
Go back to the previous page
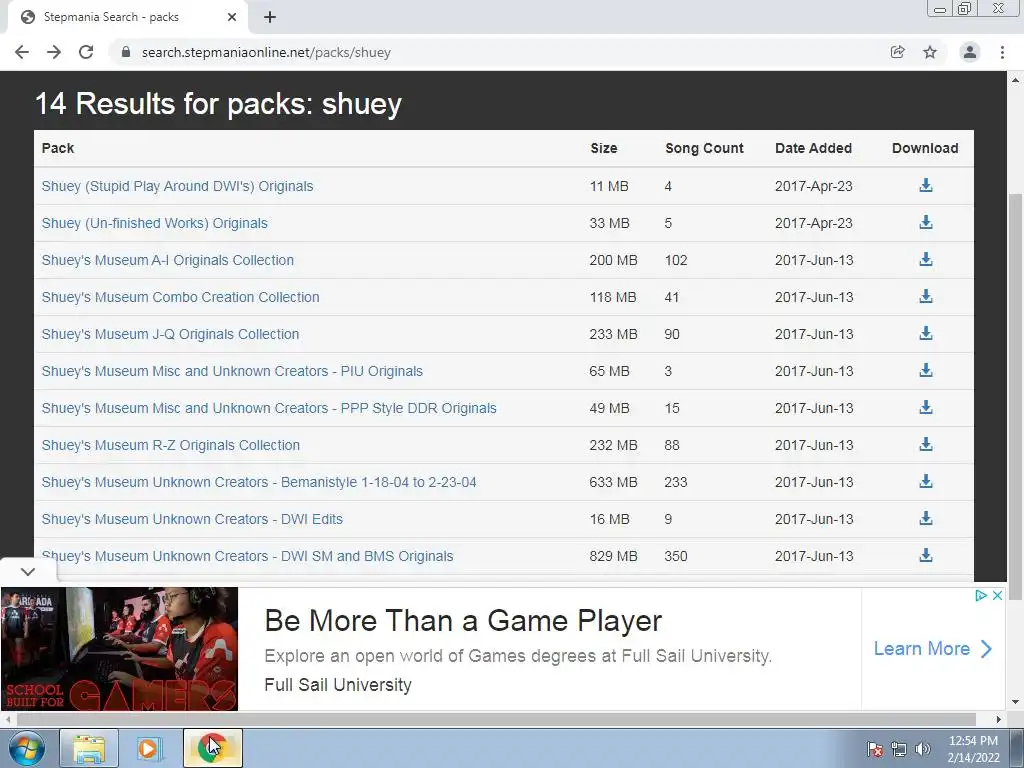22,52
